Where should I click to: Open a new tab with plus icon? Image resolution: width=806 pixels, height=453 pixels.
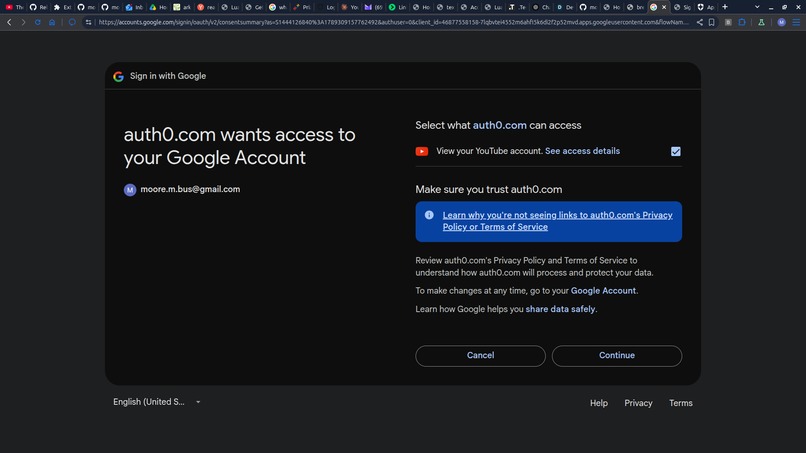pos(725,7)
